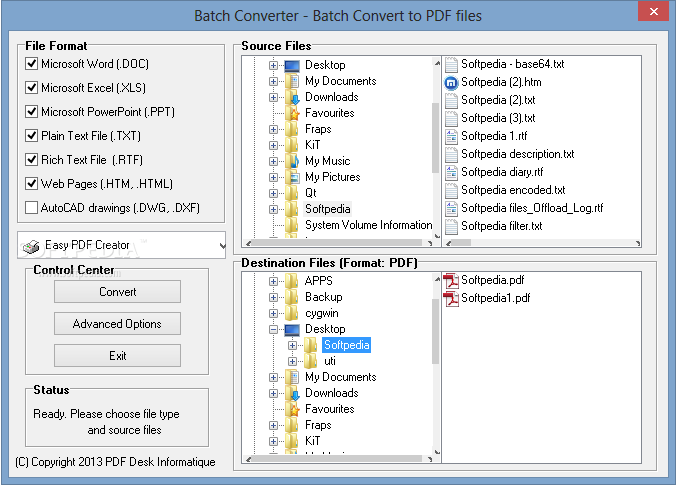This screenshot has width=676, height=485.
Task: Click Softpedia files_Offload_Log.rtf icon
Action: click(451, 208)
